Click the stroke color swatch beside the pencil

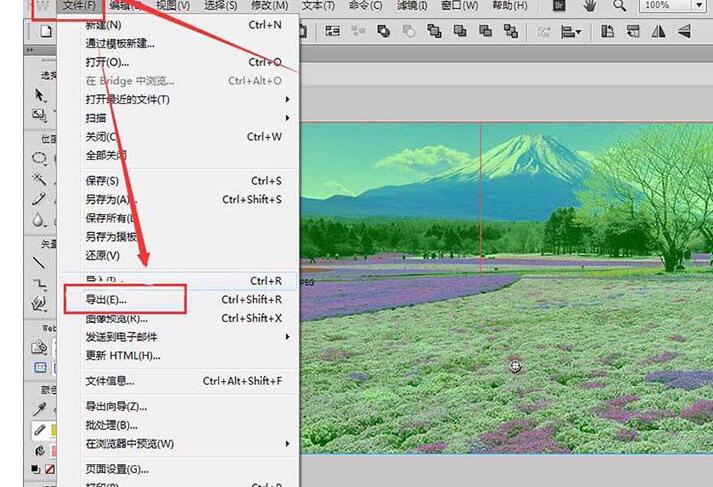click(54, 430)
